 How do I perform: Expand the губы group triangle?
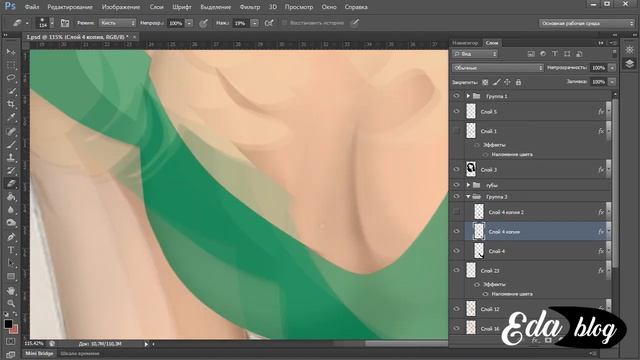click(x=468, y=185)
